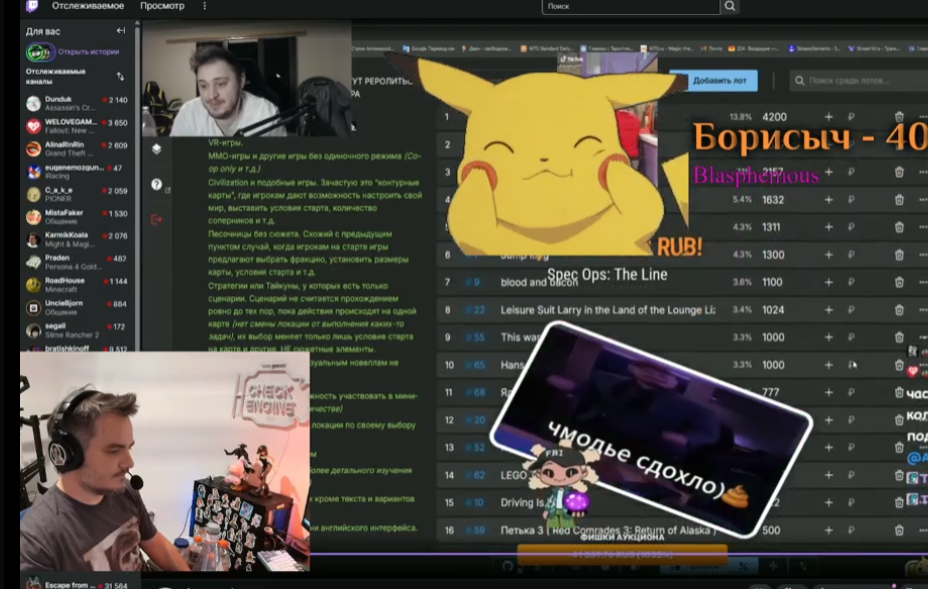Open AlinaRinRin channel
The width and height of the screenshot is (928, 589).
tap(77, 149)
